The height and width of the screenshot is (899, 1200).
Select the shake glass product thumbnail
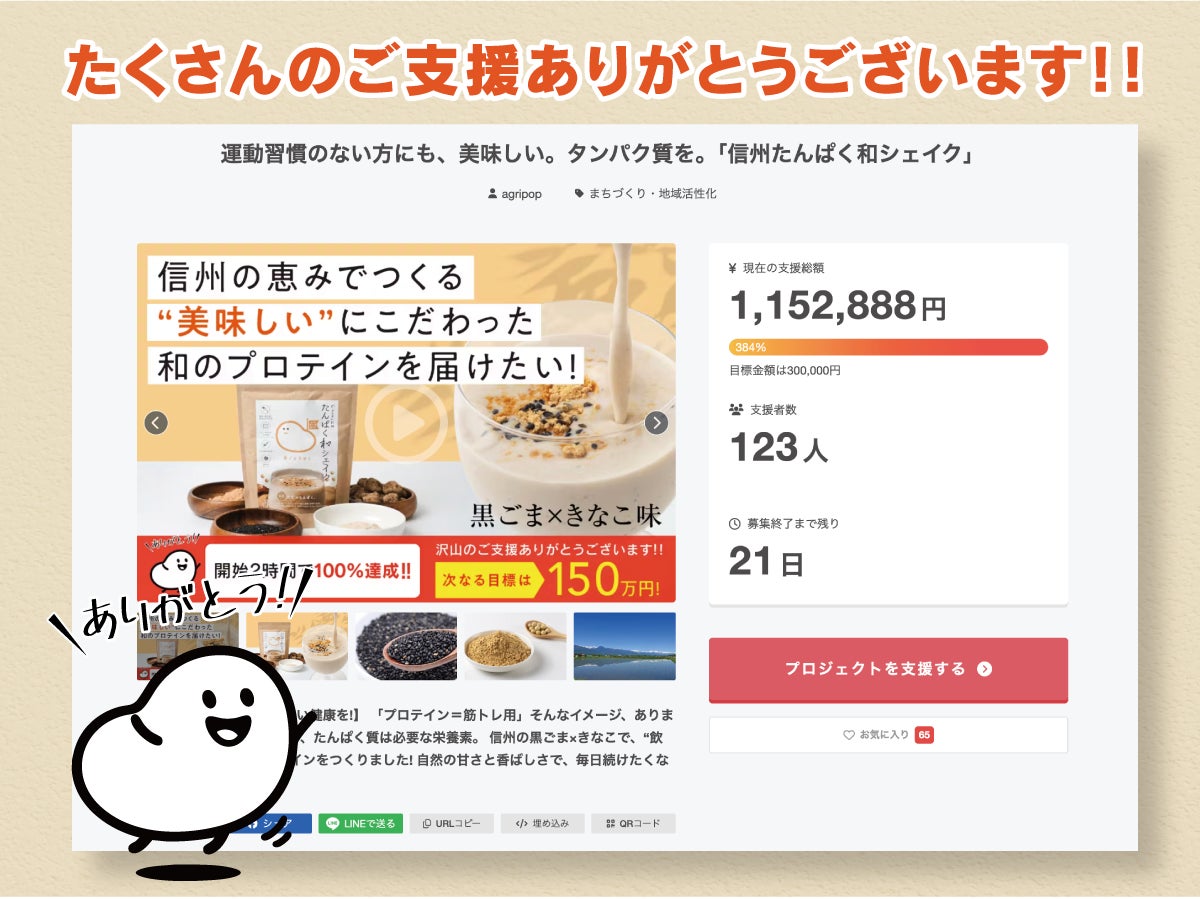(x=297, y=646)
